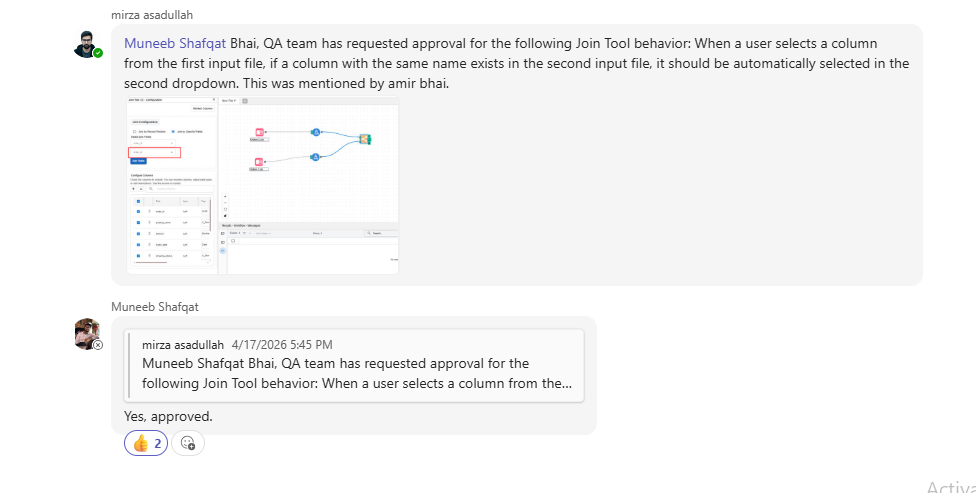Click the 4/17/2026 5:45 PM timestamp
976x493 pixels.
(282, 345)
